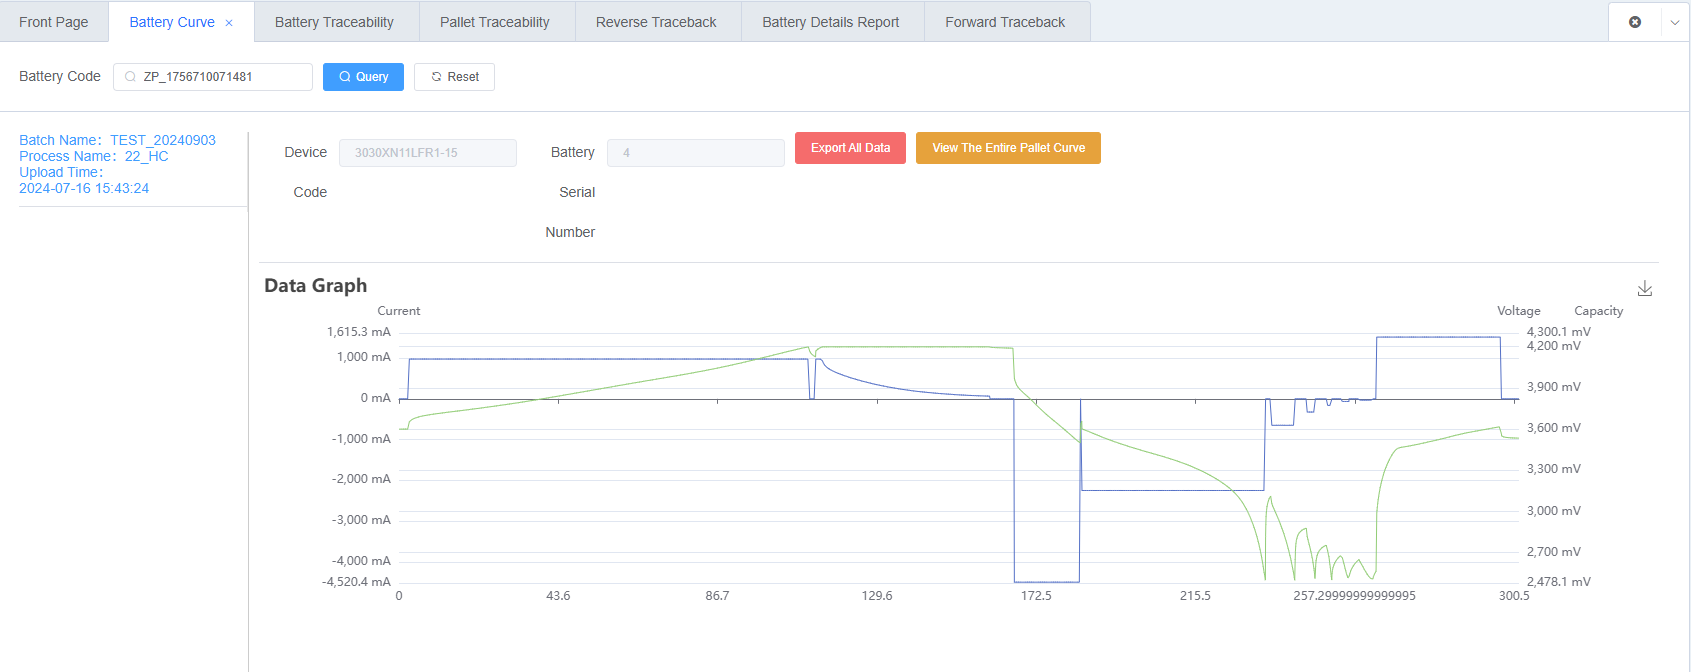Screen dimensions: 1691x672
Task: Click the 3,000 mV axis value
Action: click(x=1553, y=511)
